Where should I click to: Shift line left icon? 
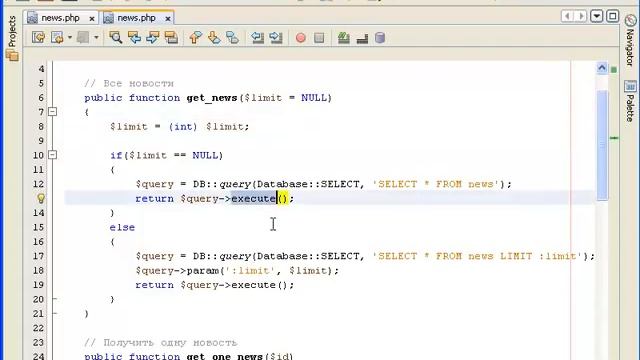[258, 38]
